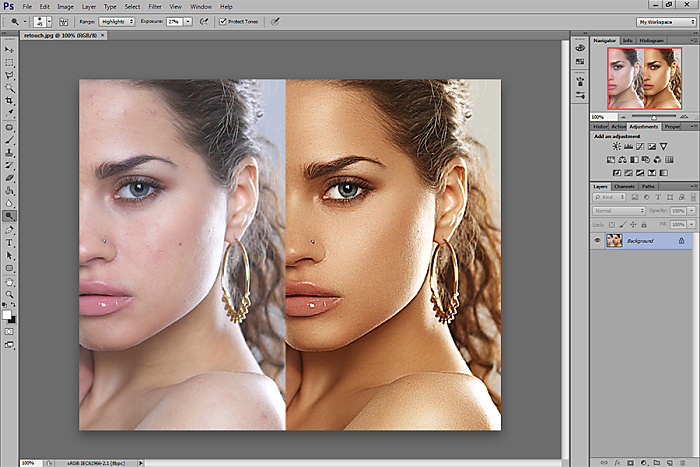
Task: Expand the Exposure value dropdown arrow
Action: tap(188, 21)
